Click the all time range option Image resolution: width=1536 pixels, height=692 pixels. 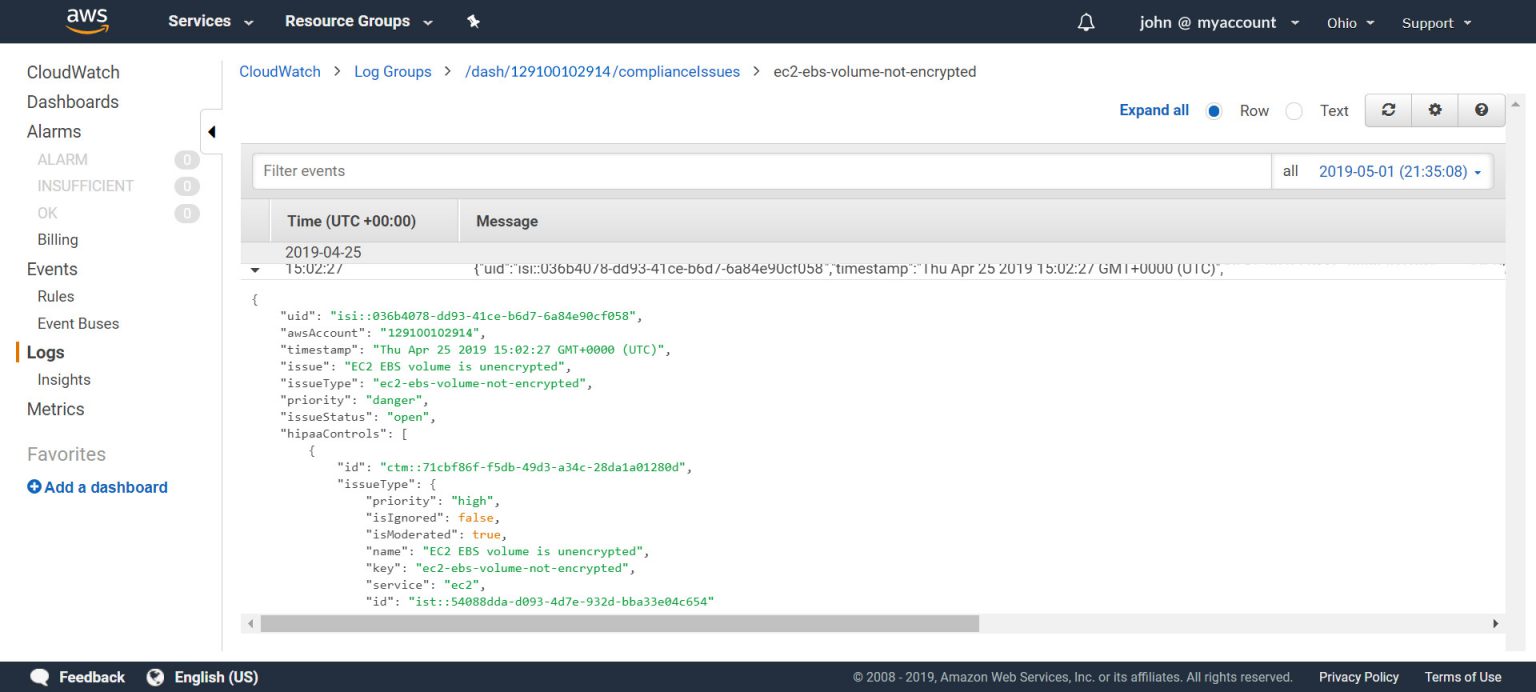click(1290, 171)
